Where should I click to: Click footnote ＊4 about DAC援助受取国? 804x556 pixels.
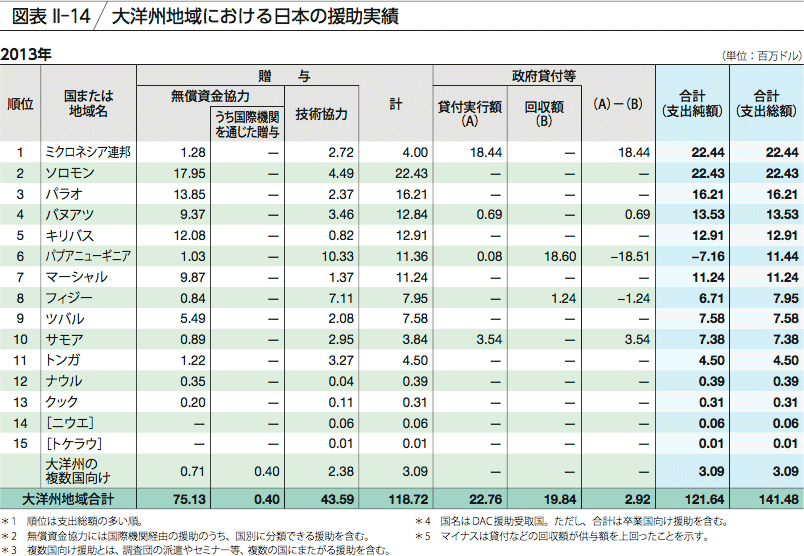pyautogui.click(x=571, y=522)
